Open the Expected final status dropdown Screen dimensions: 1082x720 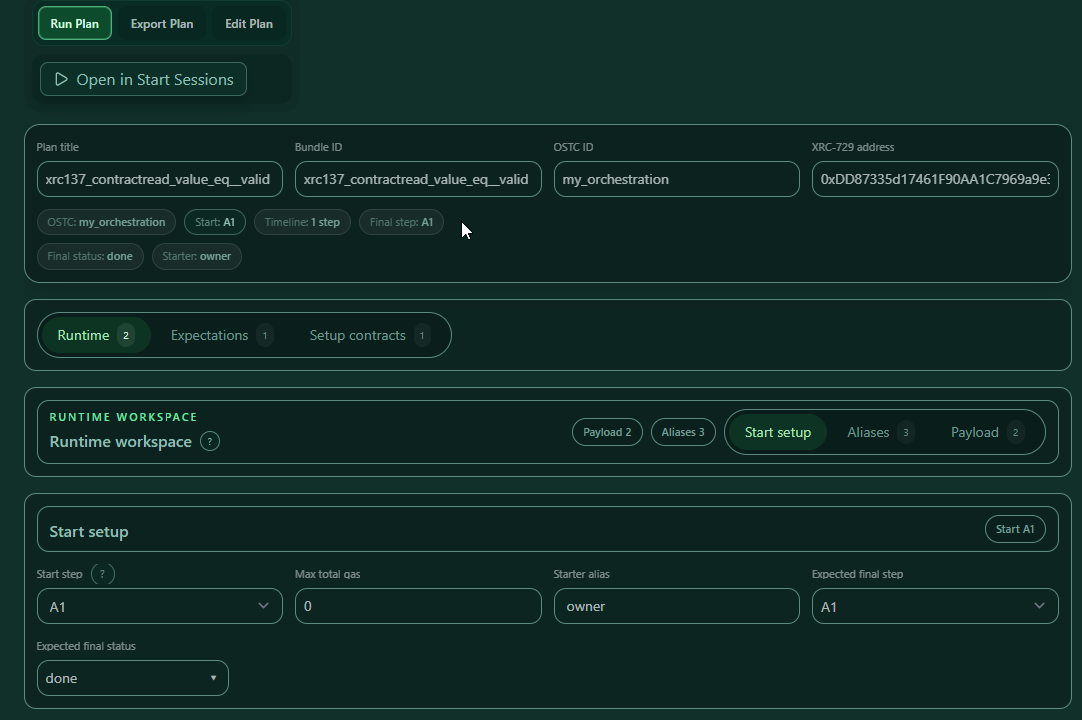click(132, 678)
